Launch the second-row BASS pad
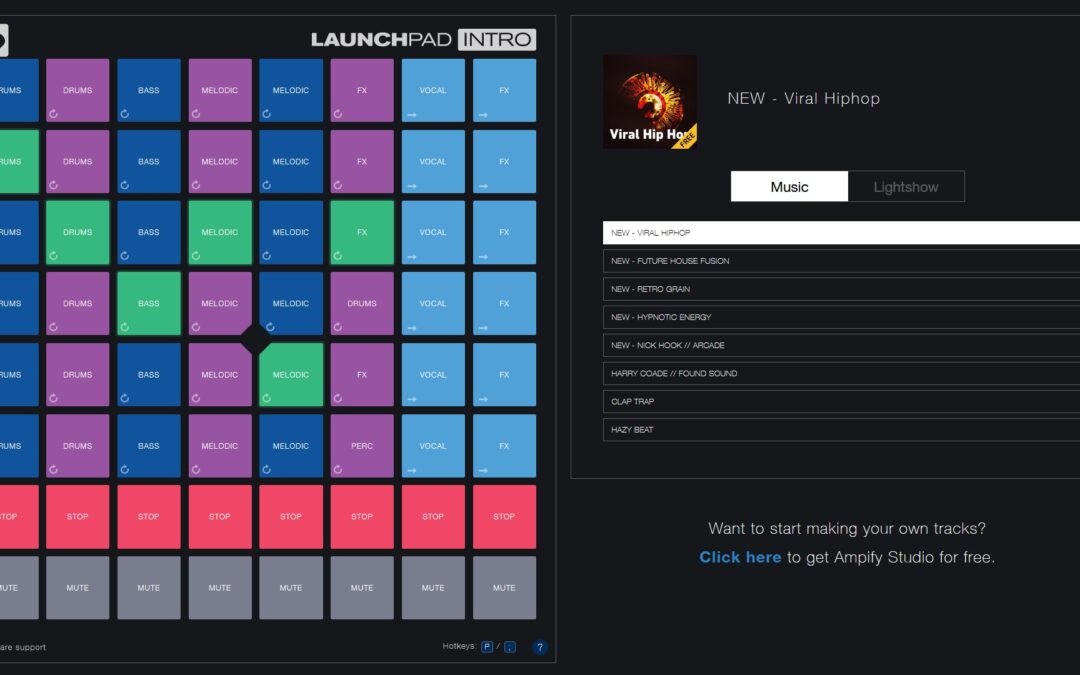Viewport: 1080px width, 675px height. [149, 162]
